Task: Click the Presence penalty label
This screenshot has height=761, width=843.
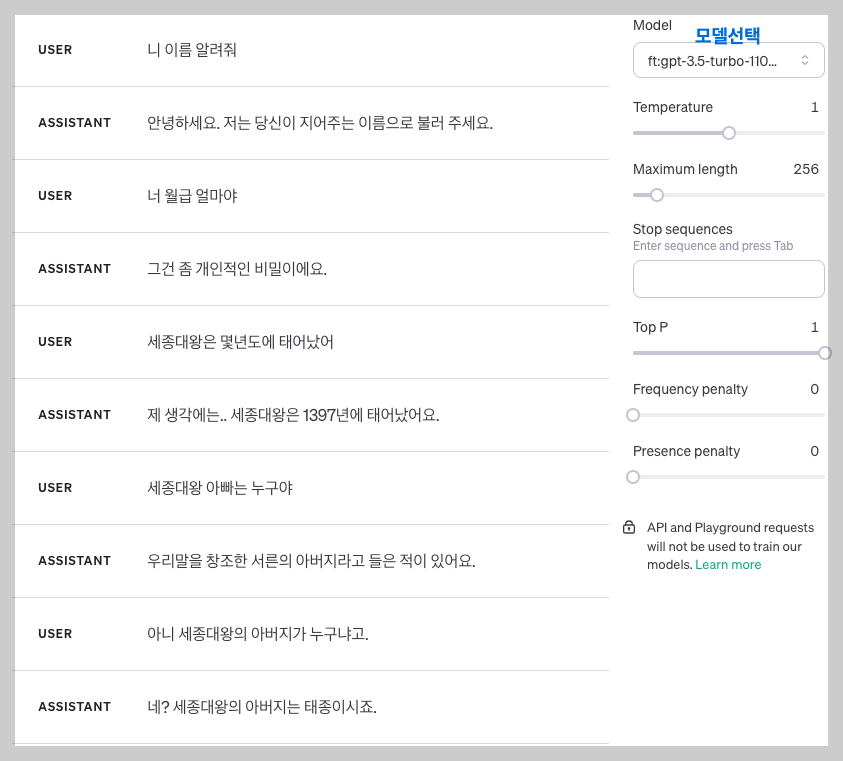Action: coord(686,451)
